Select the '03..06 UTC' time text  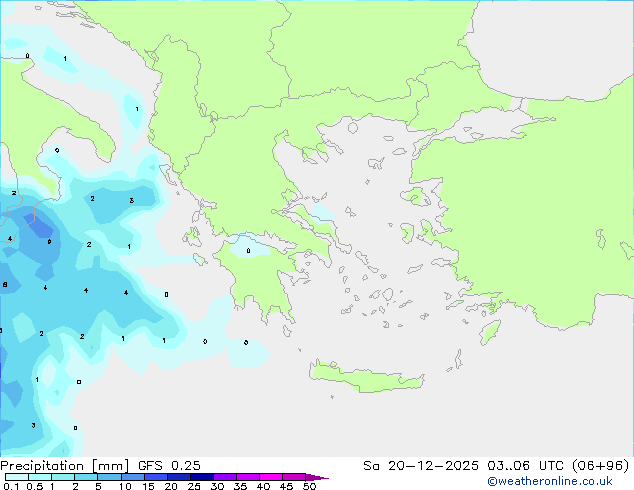tap(525, 466)
